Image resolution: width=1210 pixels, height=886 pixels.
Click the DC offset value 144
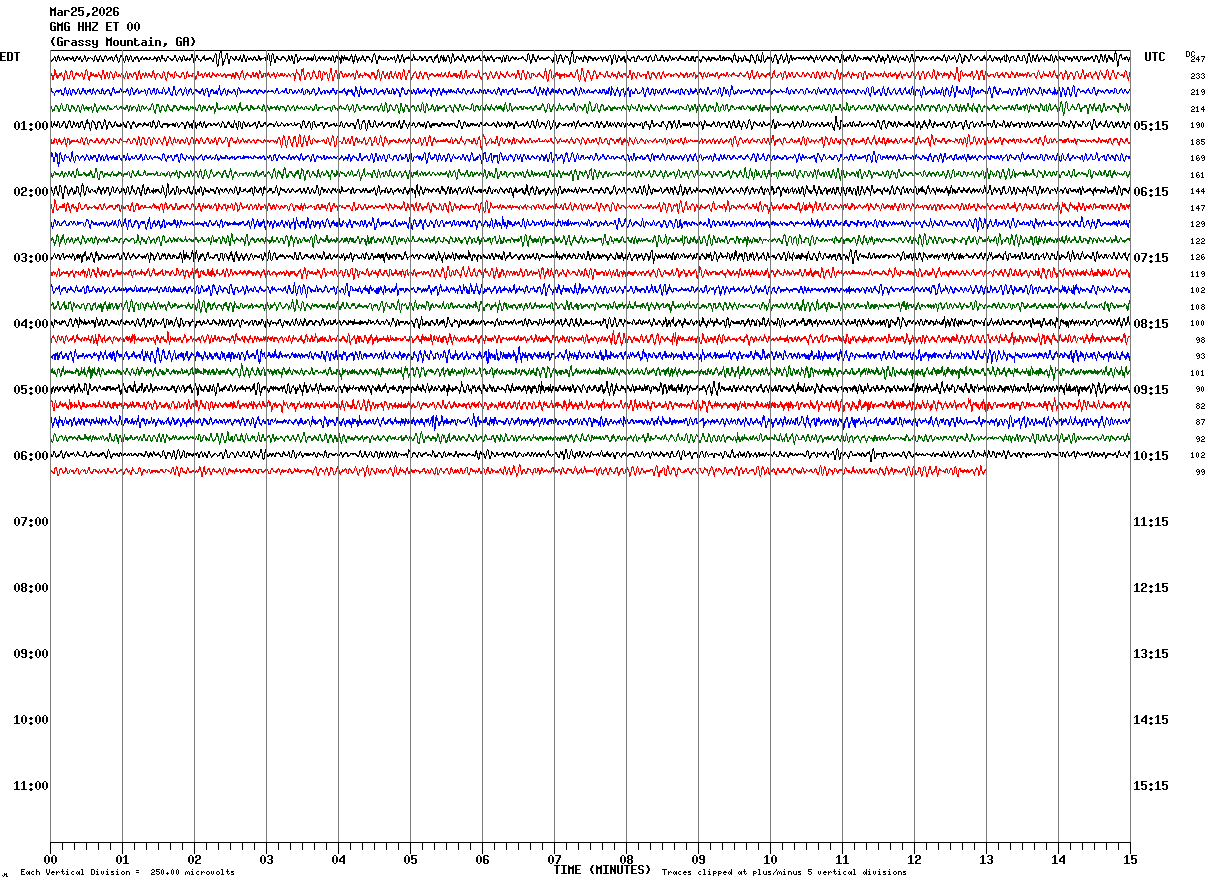tap(1198, 192)
